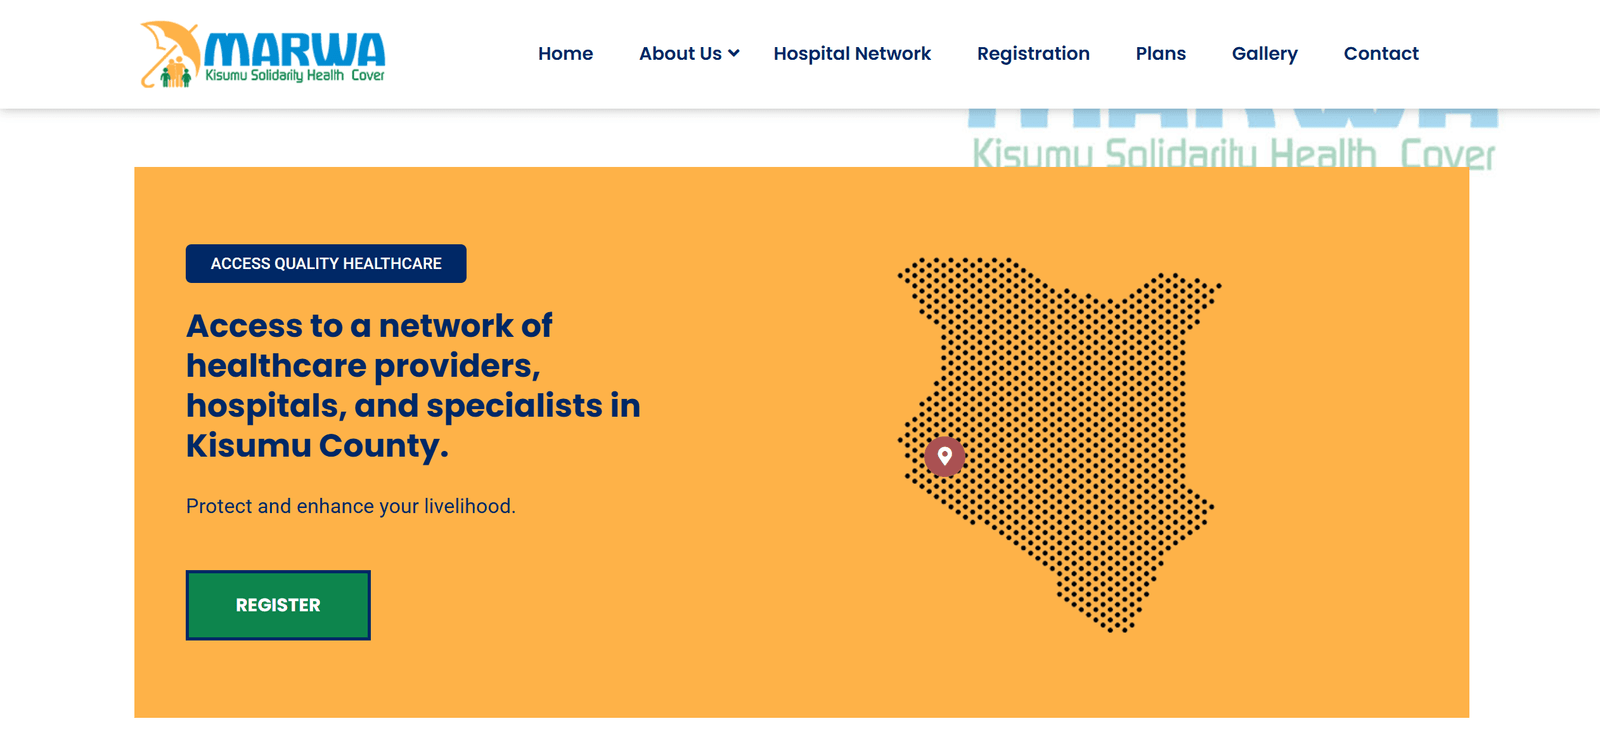Viewport: 1600px width, 732px height.
Task: Go to Hospital Network page
Action: click(852, 54)
